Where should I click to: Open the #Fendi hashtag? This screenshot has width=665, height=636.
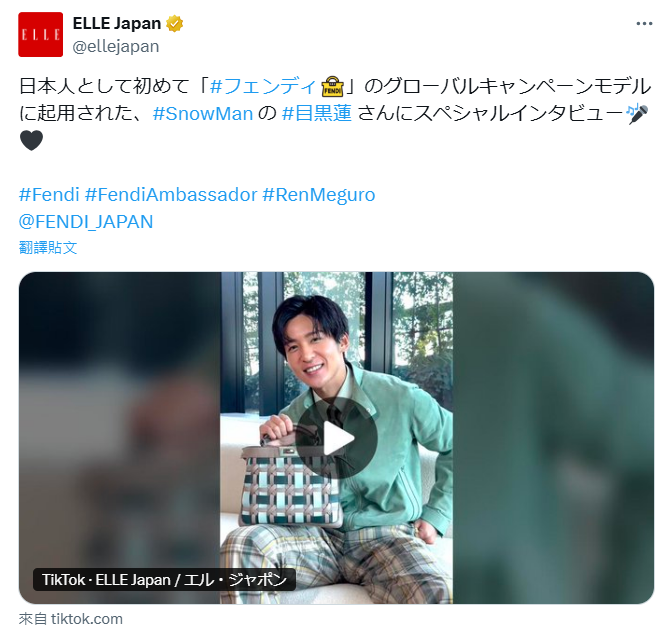click(x=49, y=195)
